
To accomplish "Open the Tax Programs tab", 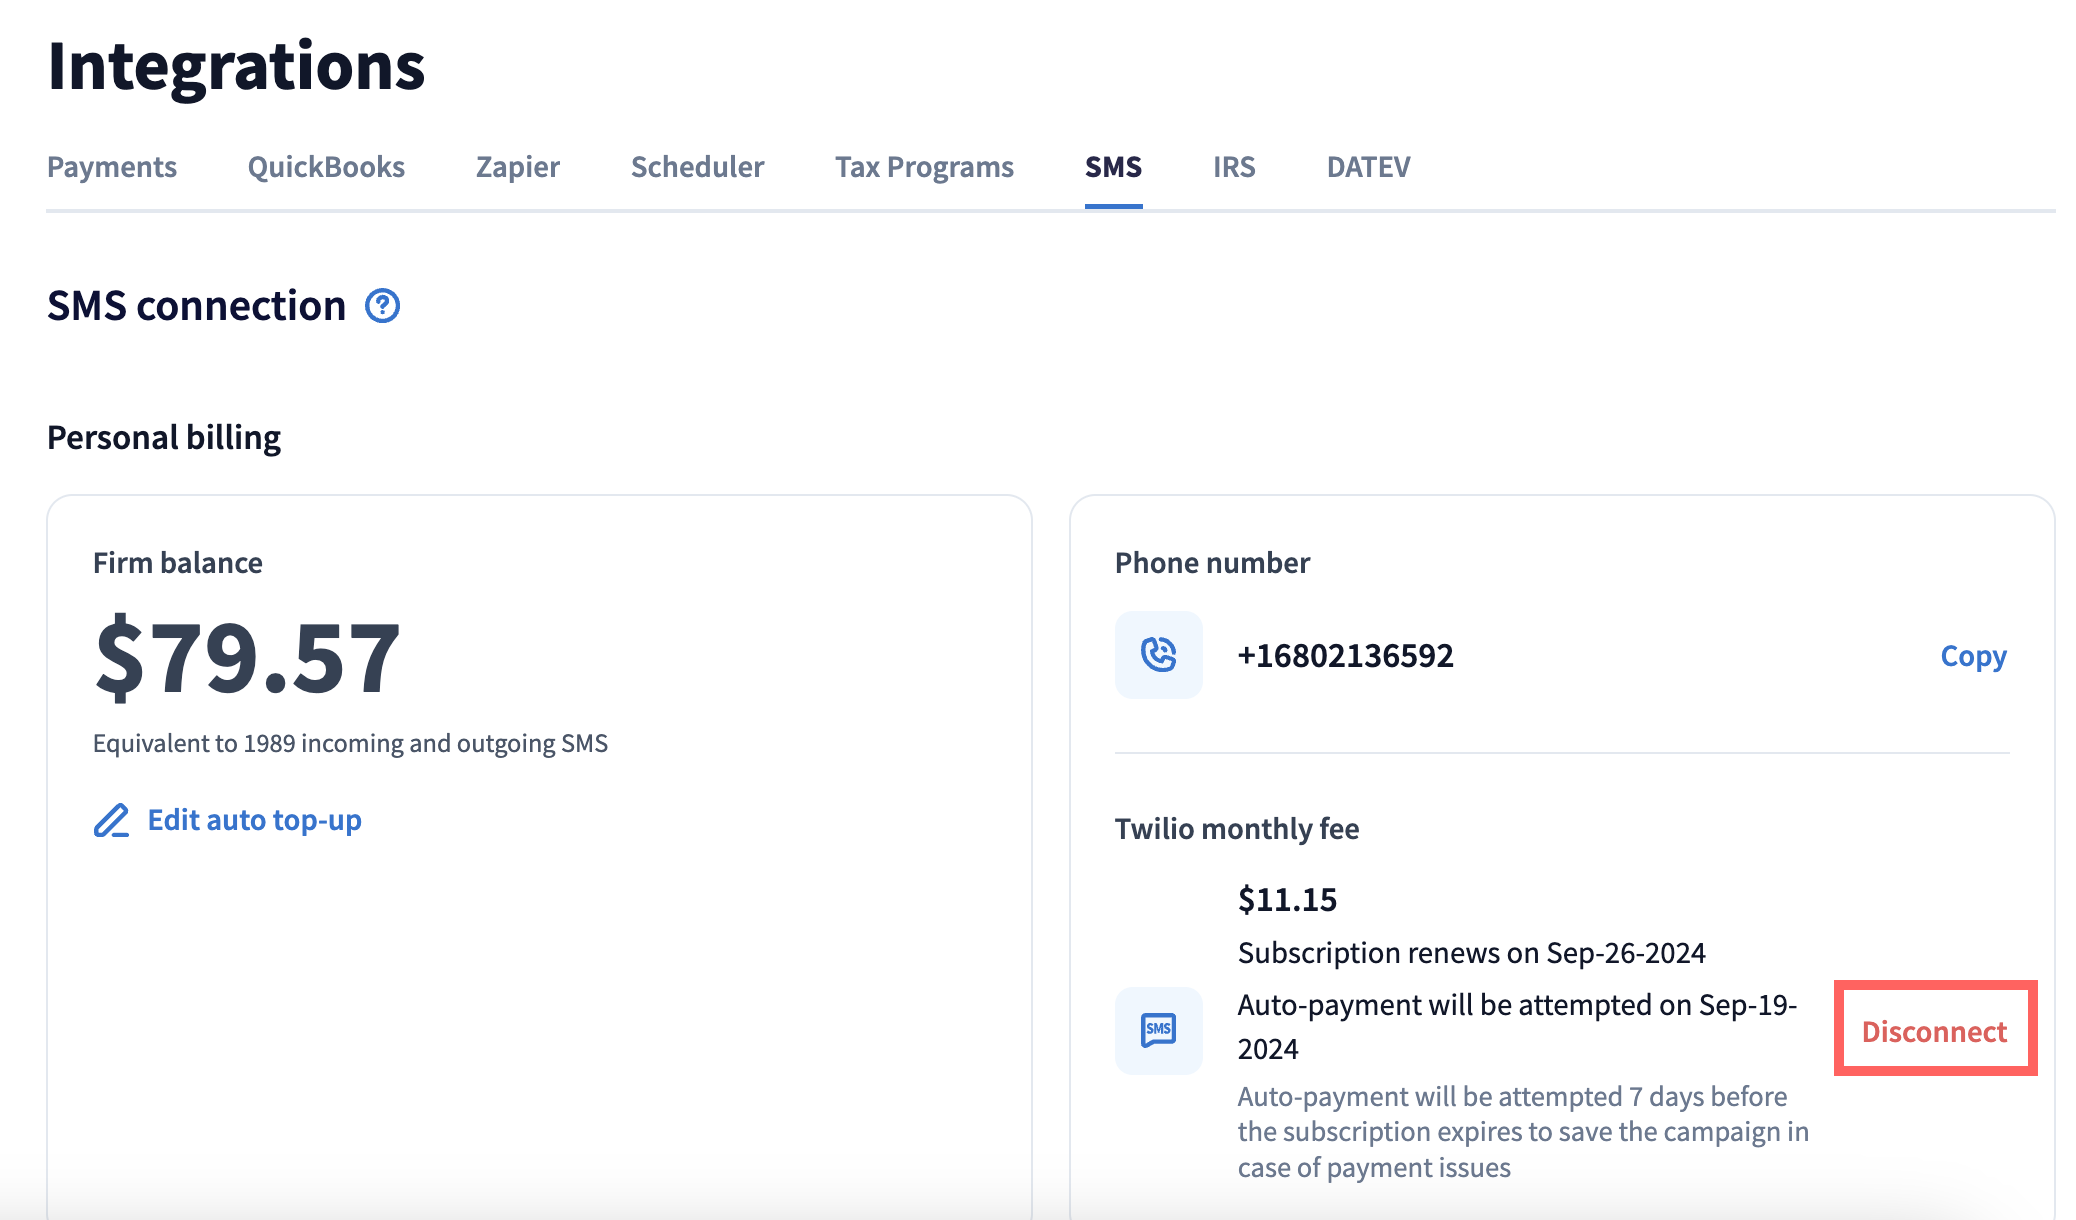I will tap(924, 167).
